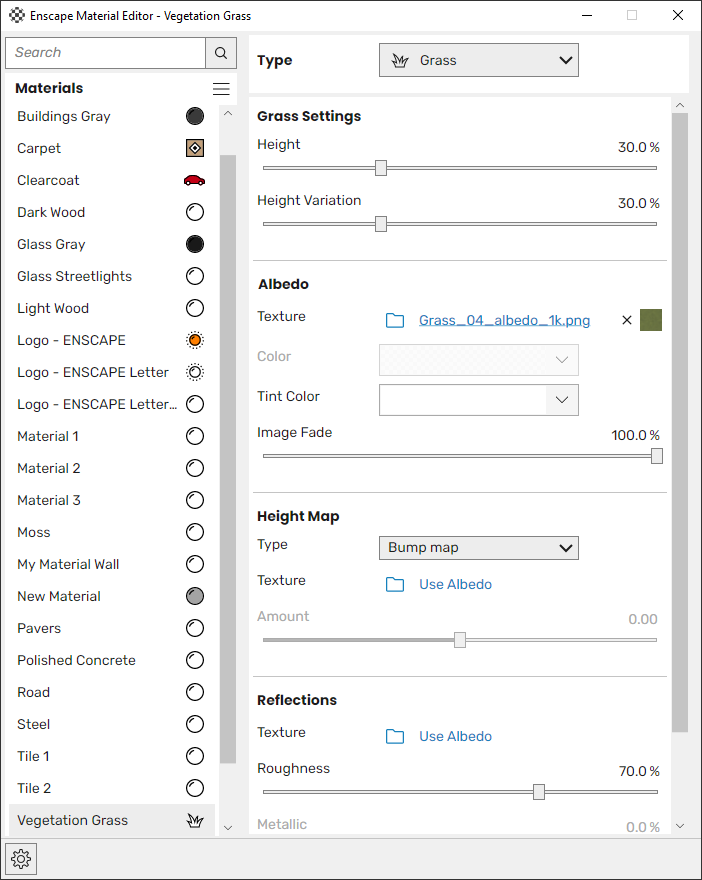The width and height of the screenshot is (702, 880).
Task: Browse Albedo texture with folder icon
Action: pos(395,320)
